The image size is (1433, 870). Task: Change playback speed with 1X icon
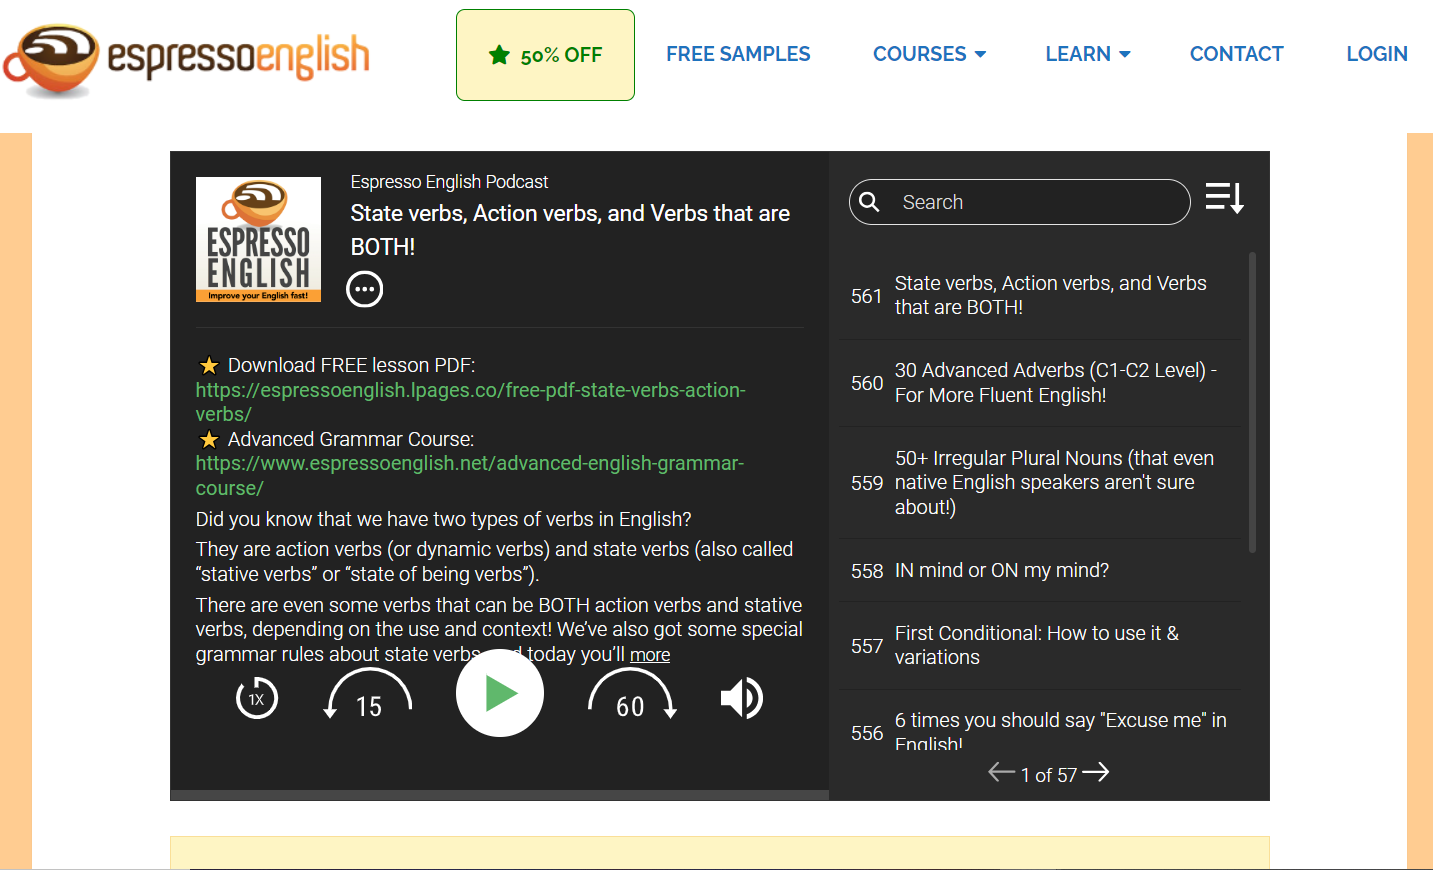click(x=257, y=698)
